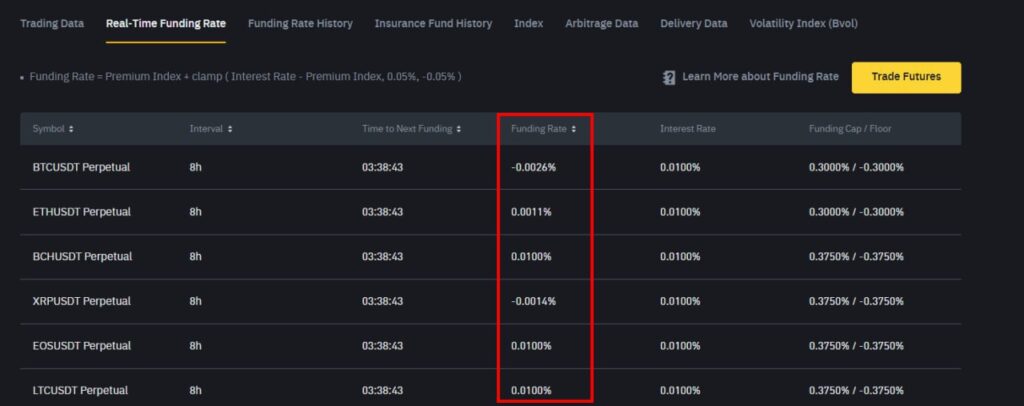1024x406 pixels.
Task: Switch to Funding Rate History tab
Action: (x=300, y=23)
